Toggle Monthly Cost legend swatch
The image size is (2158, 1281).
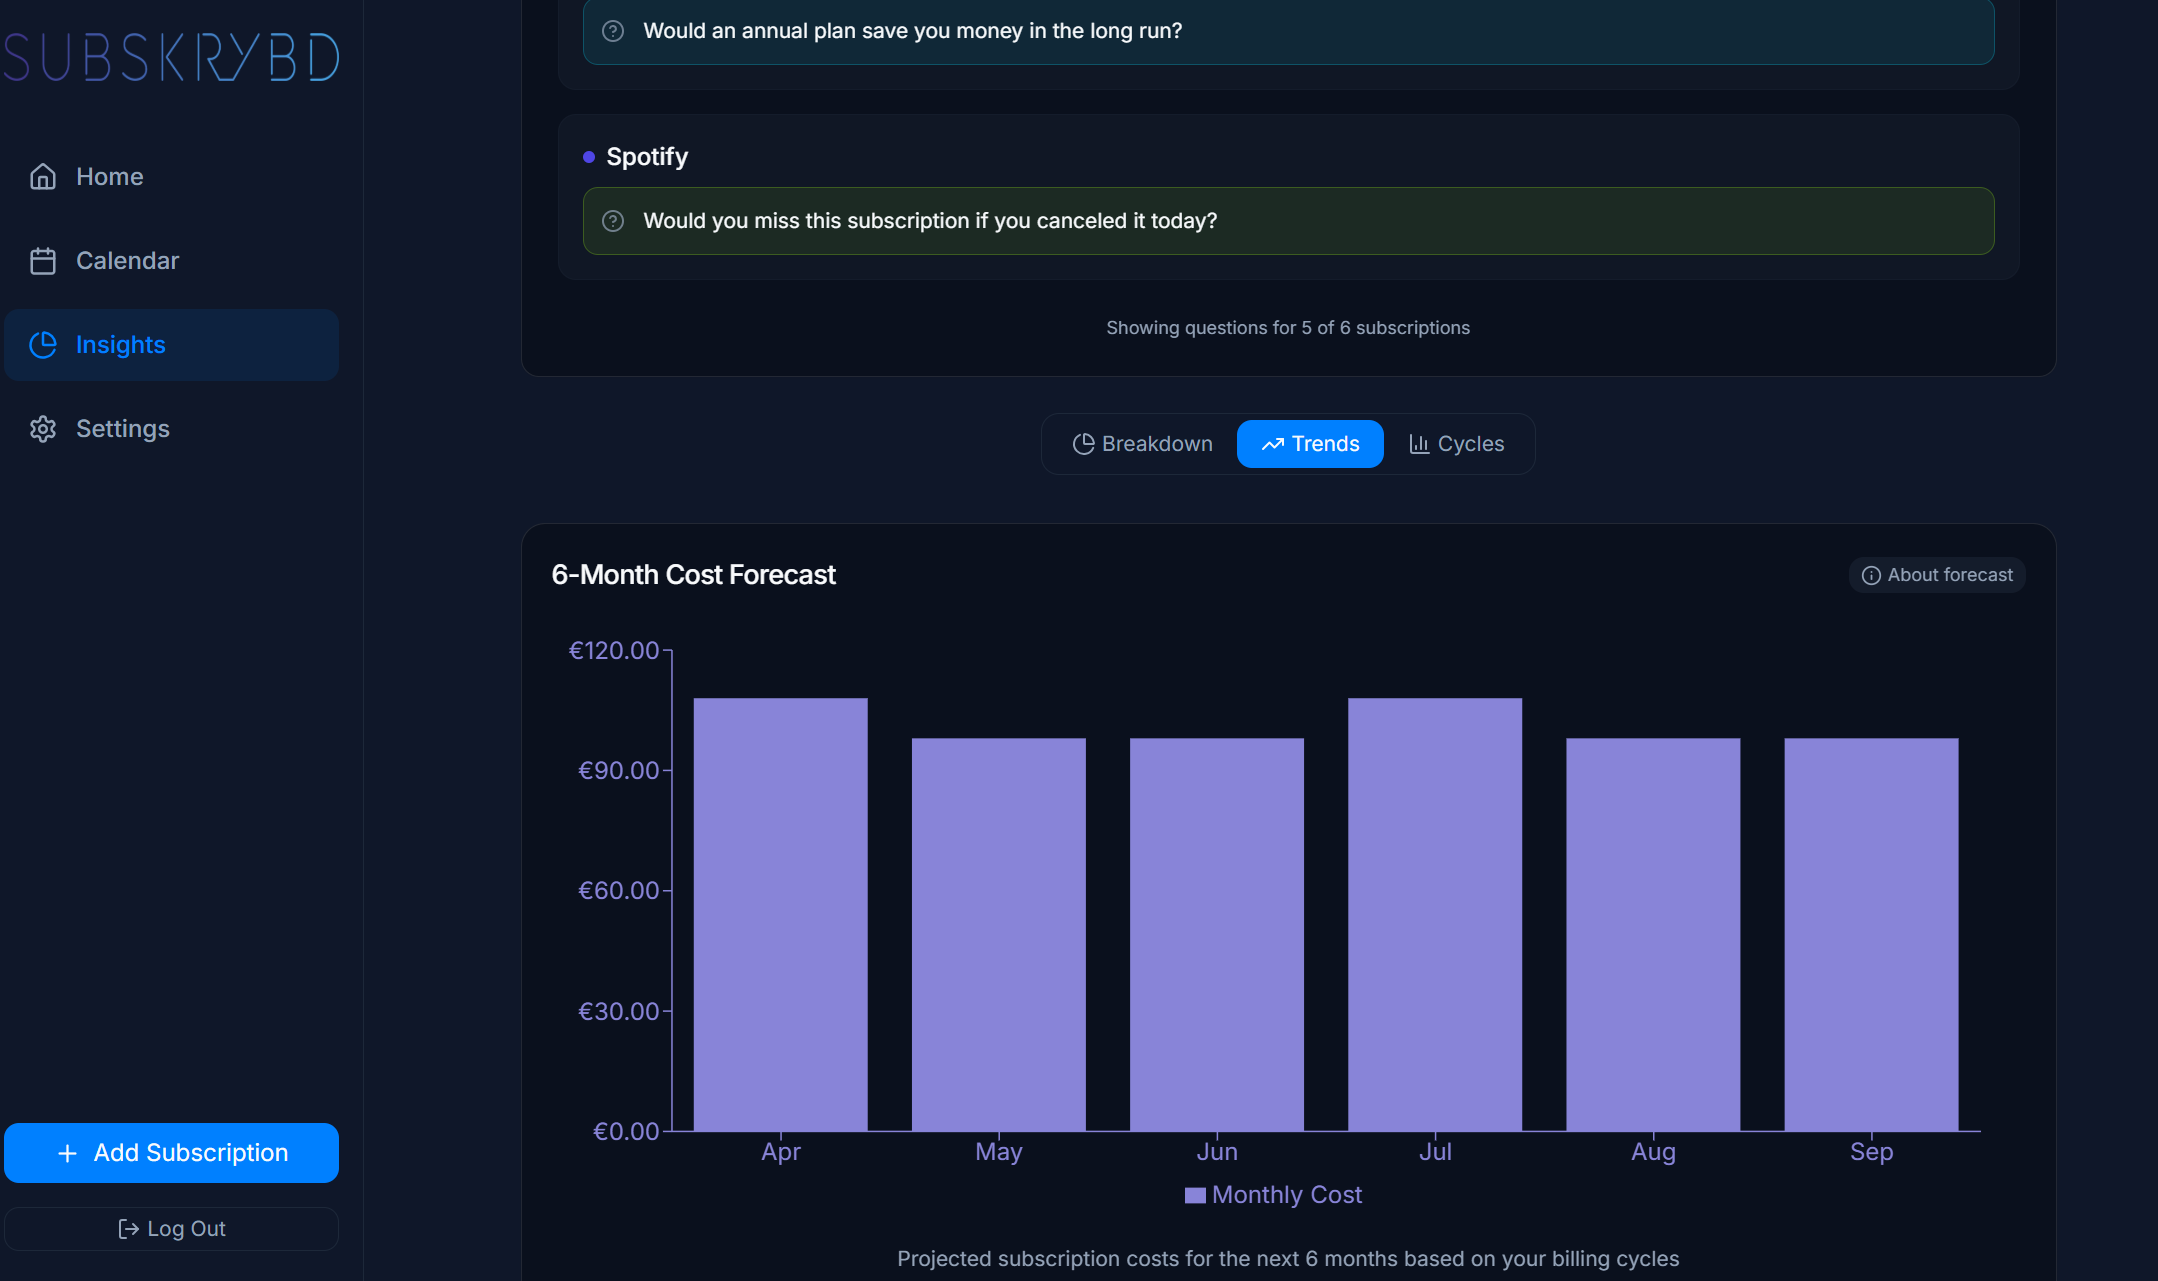[1195, 1195]
